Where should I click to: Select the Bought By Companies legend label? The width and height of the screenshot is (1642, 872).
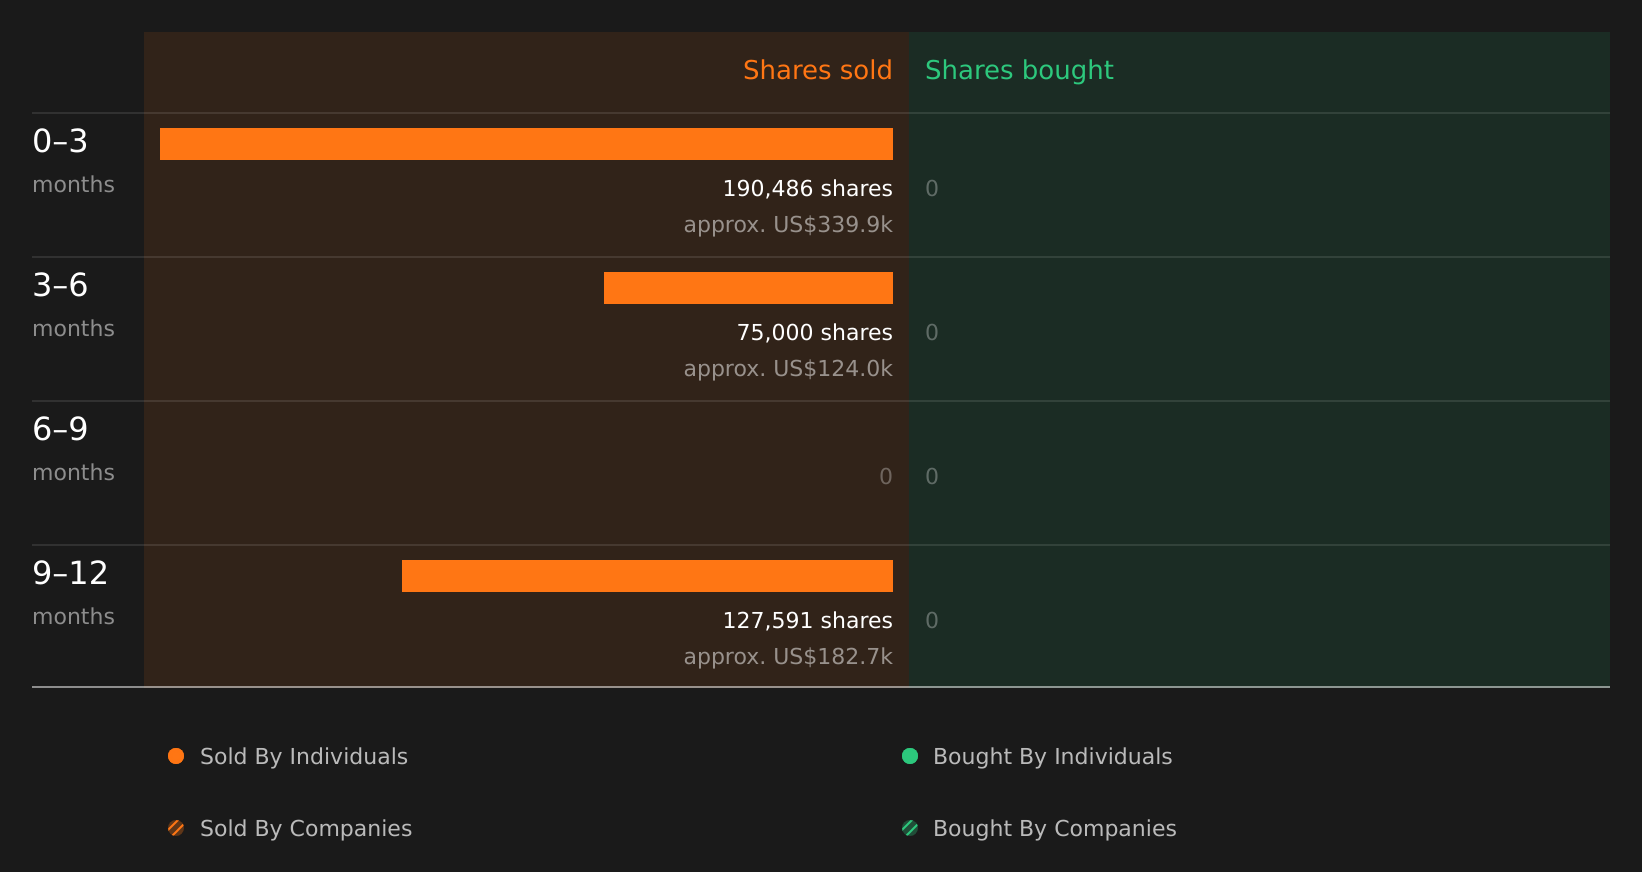point(1054,829)
